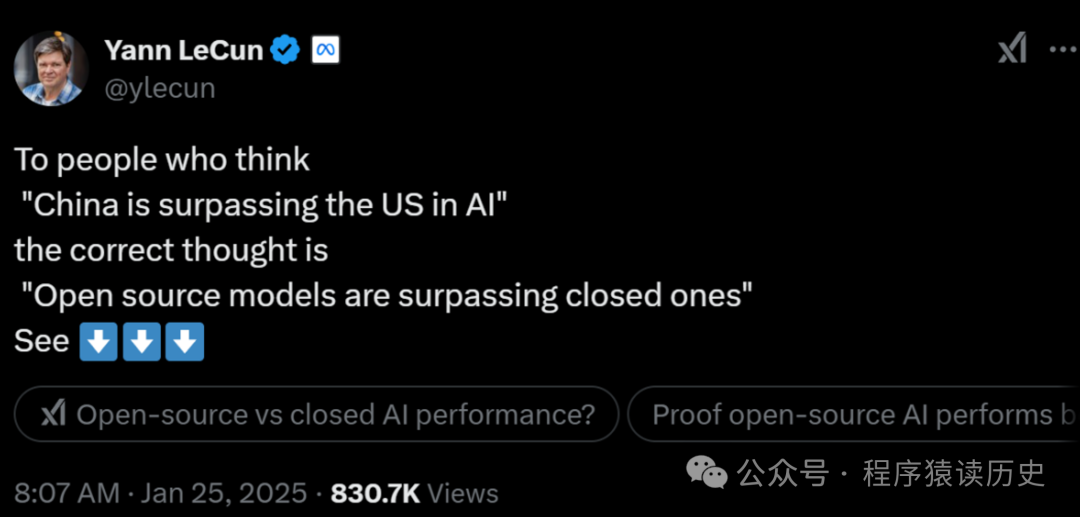The height and width of the screenshot is (517, 1080).
Task: Click the 程序猿读历史 account name
Action: pos(953,472)
